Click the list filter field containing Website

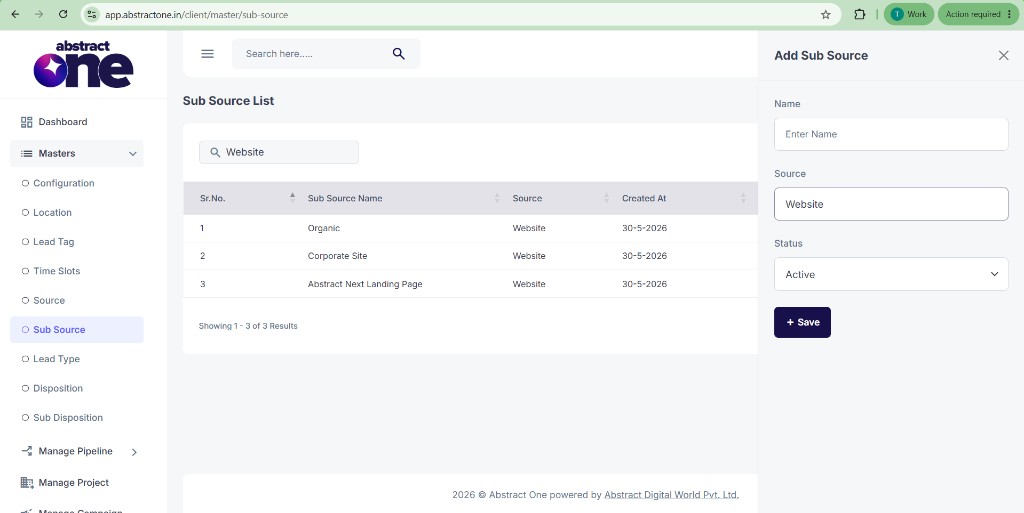pyautogui.click(x=279, y=152)
